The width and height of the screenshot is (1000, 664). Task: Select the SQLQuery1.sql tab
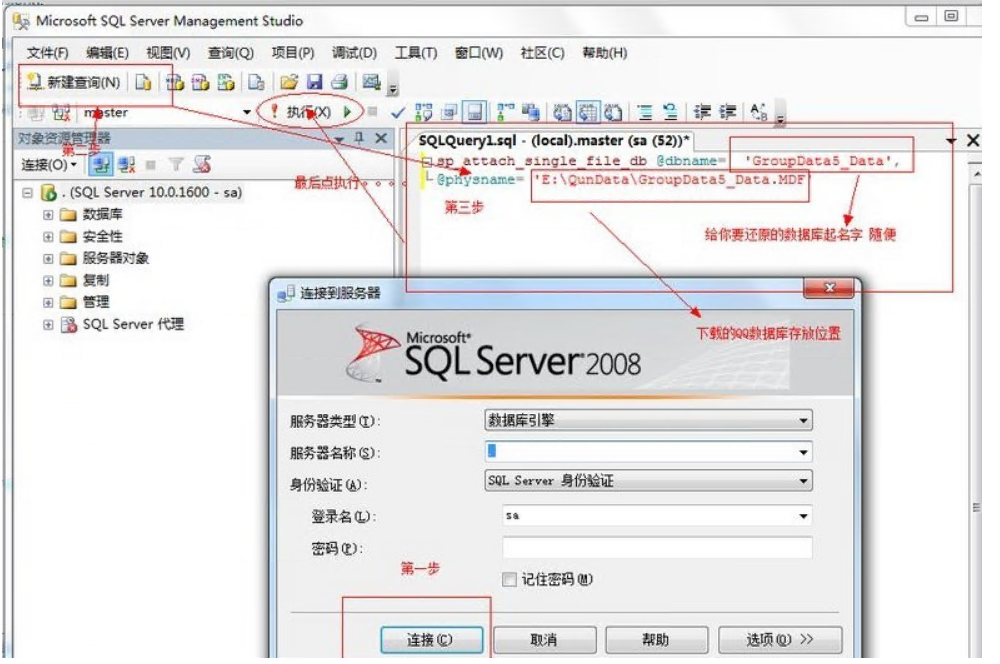point(554,140)
